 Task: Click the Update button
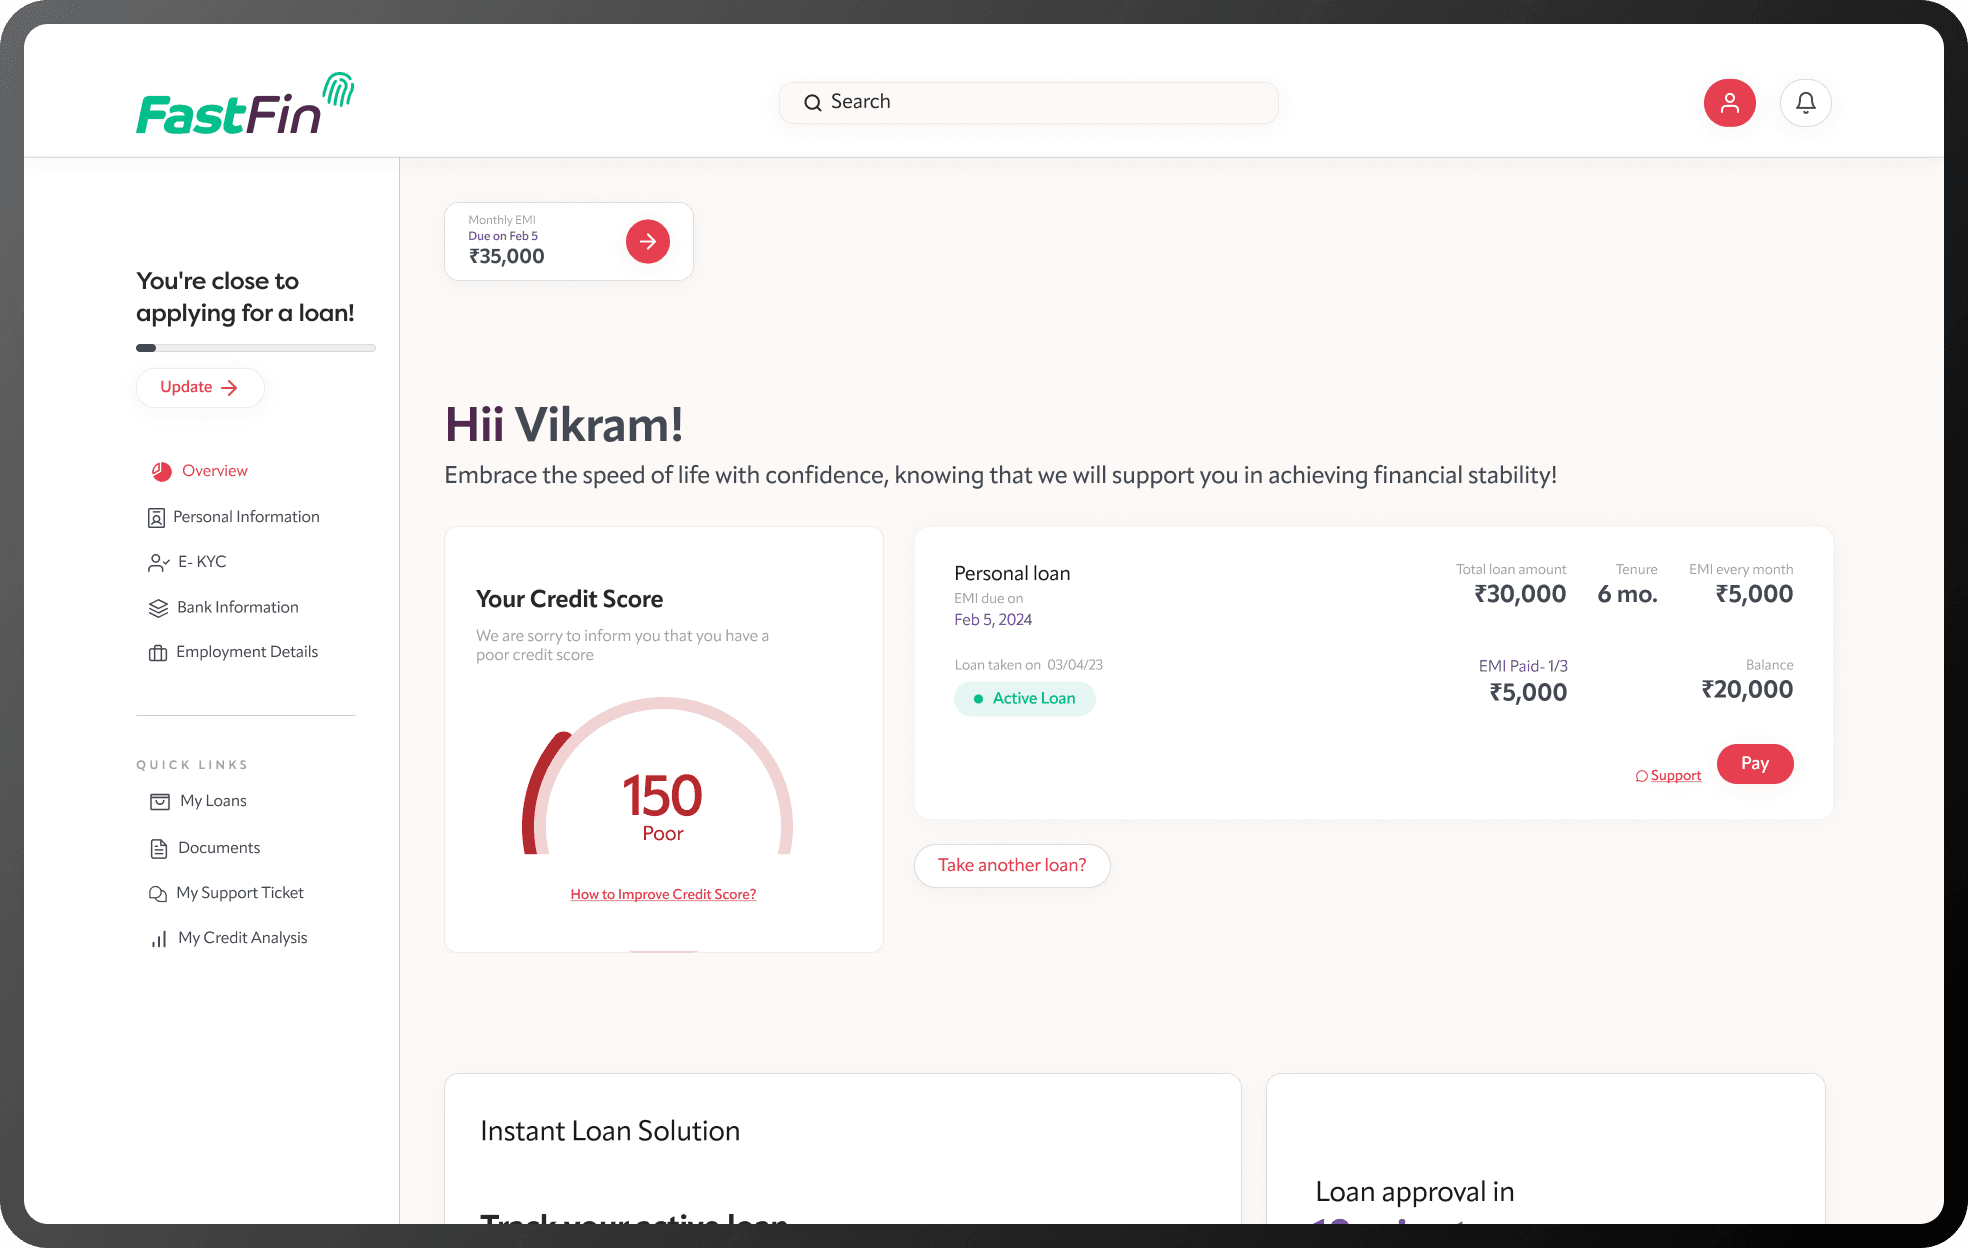200,388
